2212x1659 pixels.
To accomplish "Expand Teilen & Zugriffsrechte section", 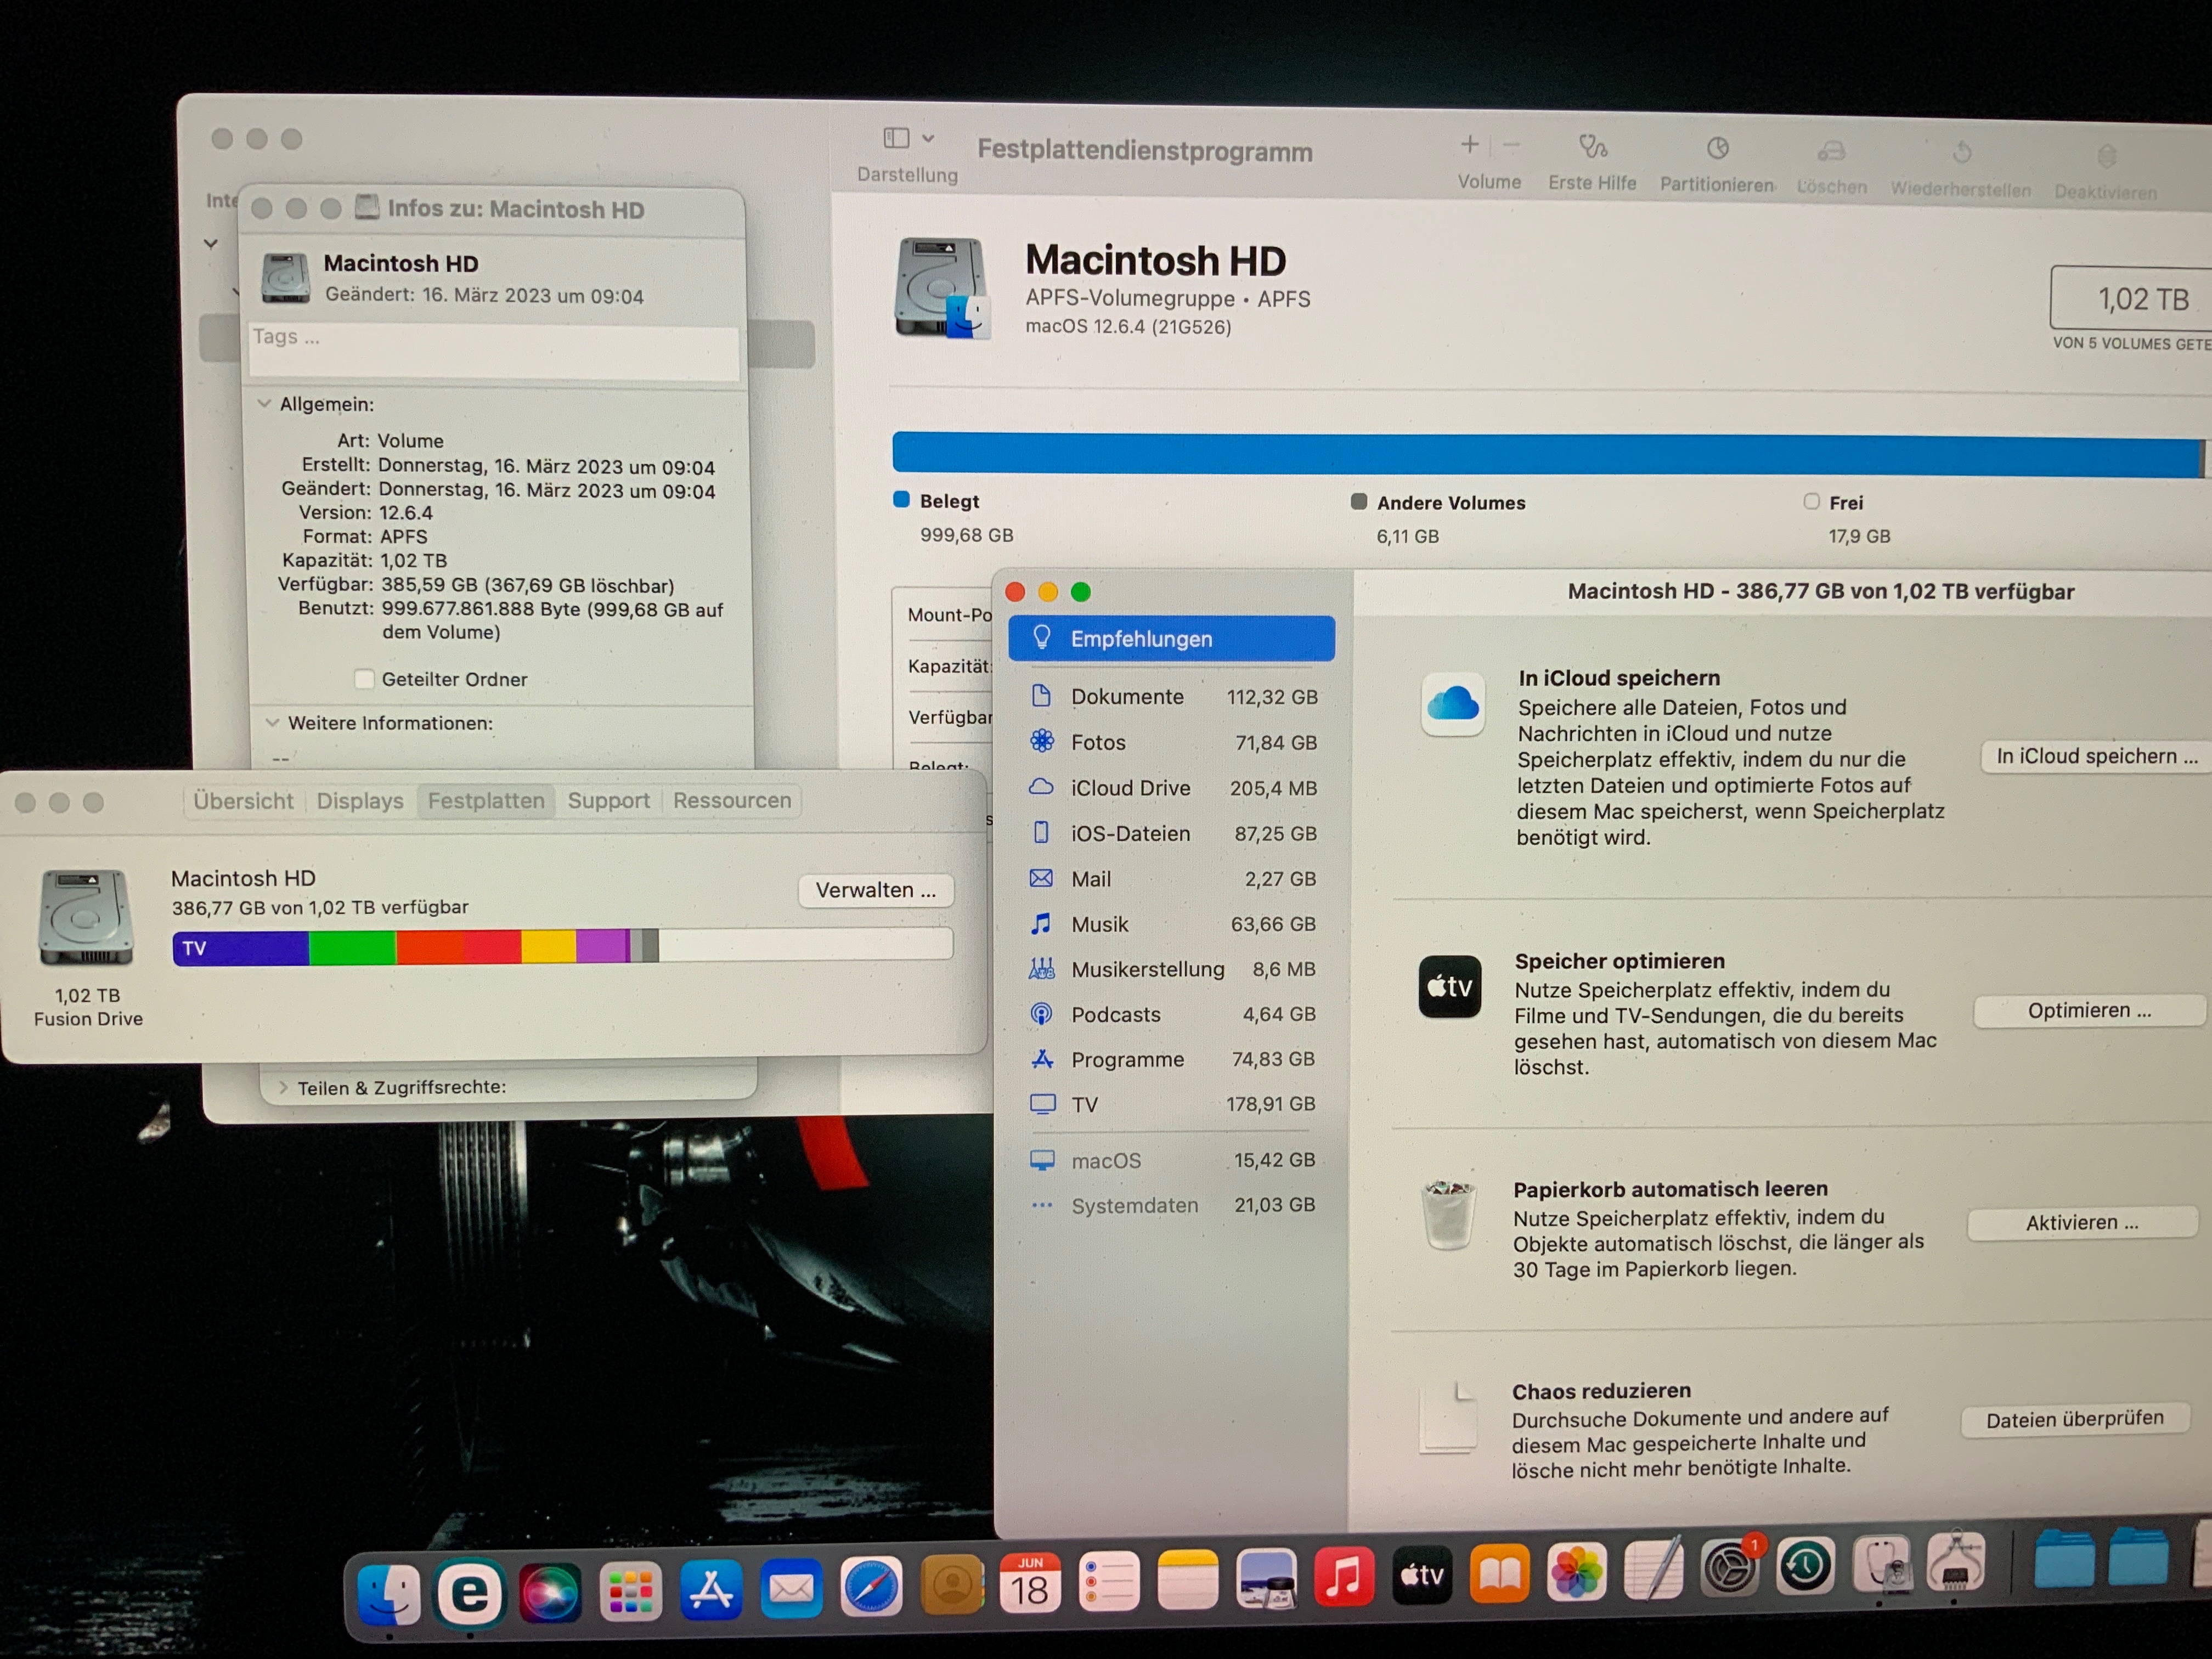I will click(283, 1087).
